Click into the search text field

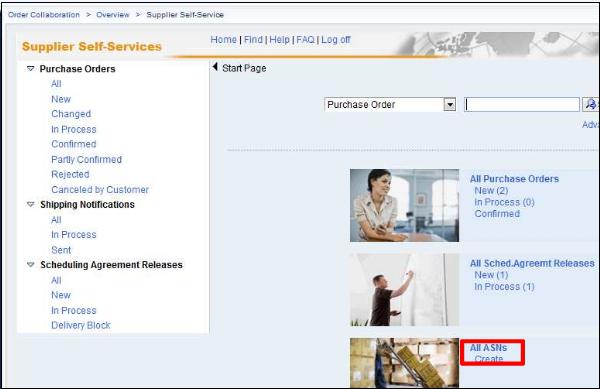(x=522, y=104)
